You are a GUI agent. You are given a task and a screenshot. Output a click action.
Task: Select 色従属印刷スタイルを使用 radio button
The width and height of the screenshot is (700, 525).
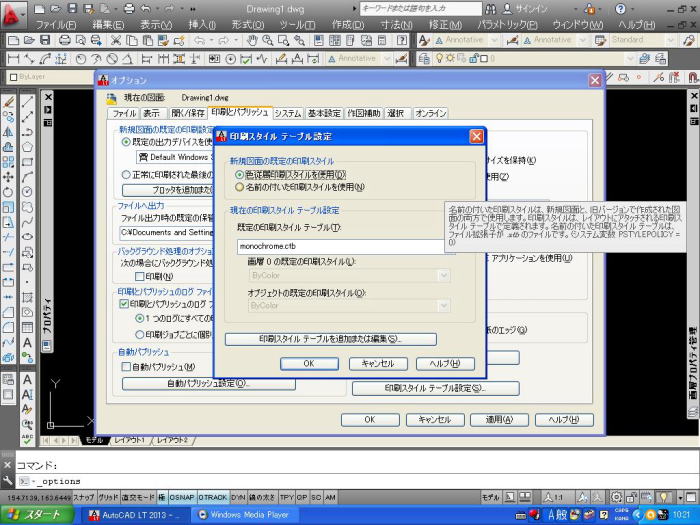point(240,175)
